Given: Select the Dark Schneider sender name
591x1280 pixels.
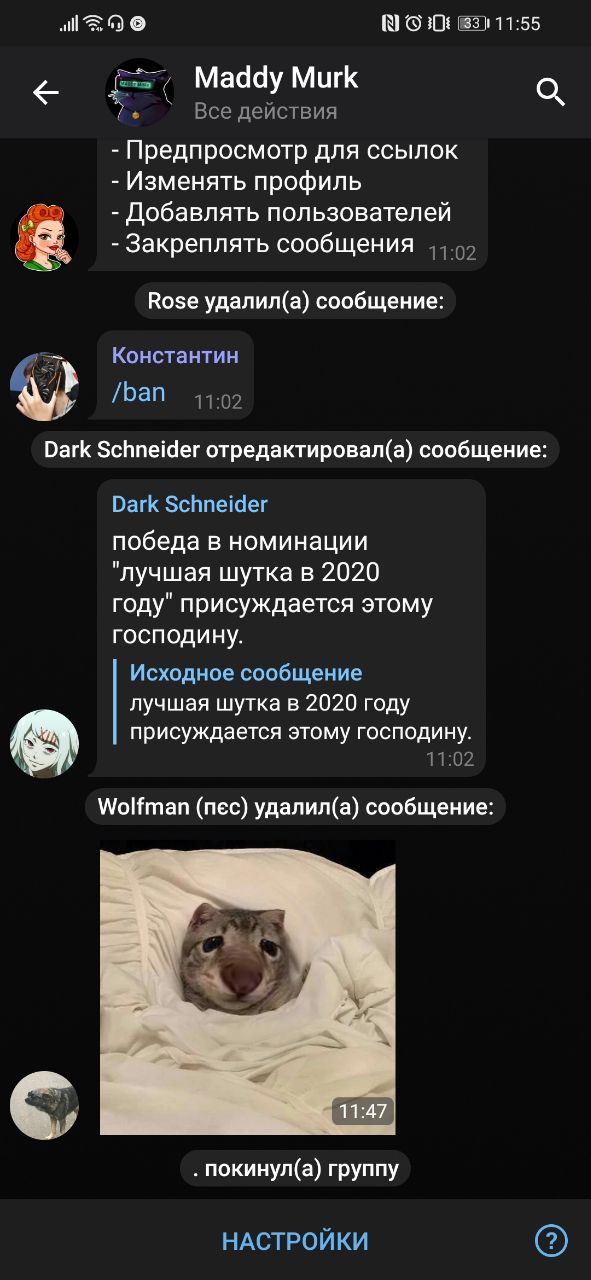Looking at the screenshot, I should pos(189,504).
